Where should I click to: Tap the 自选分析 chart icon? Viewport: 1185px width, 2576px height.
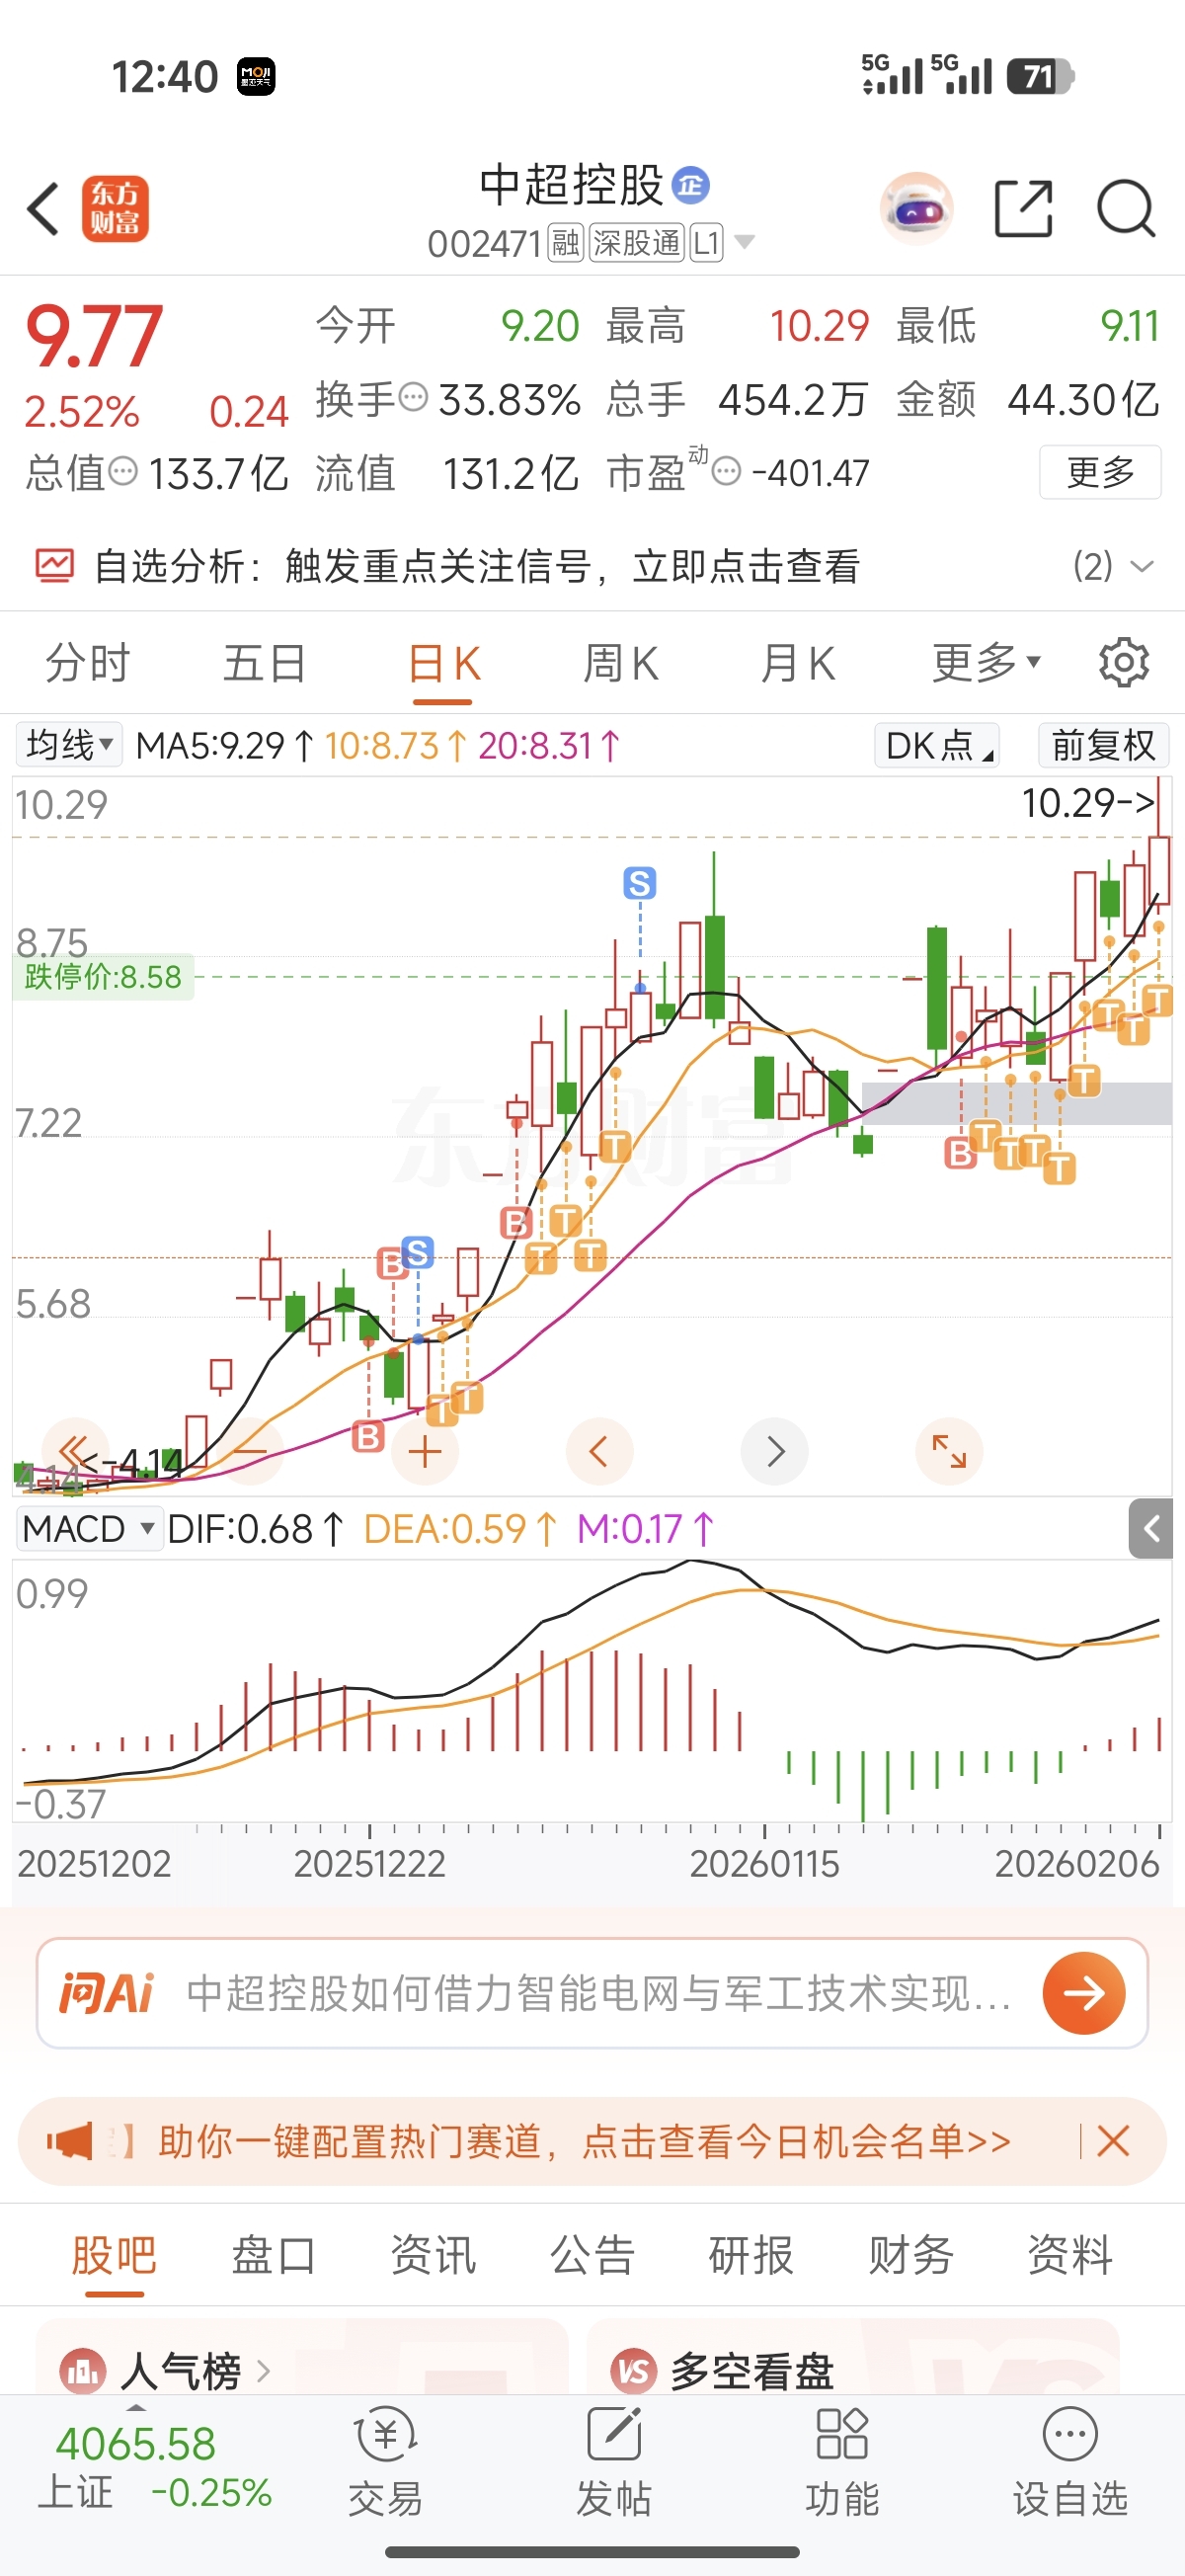[54, 566]
